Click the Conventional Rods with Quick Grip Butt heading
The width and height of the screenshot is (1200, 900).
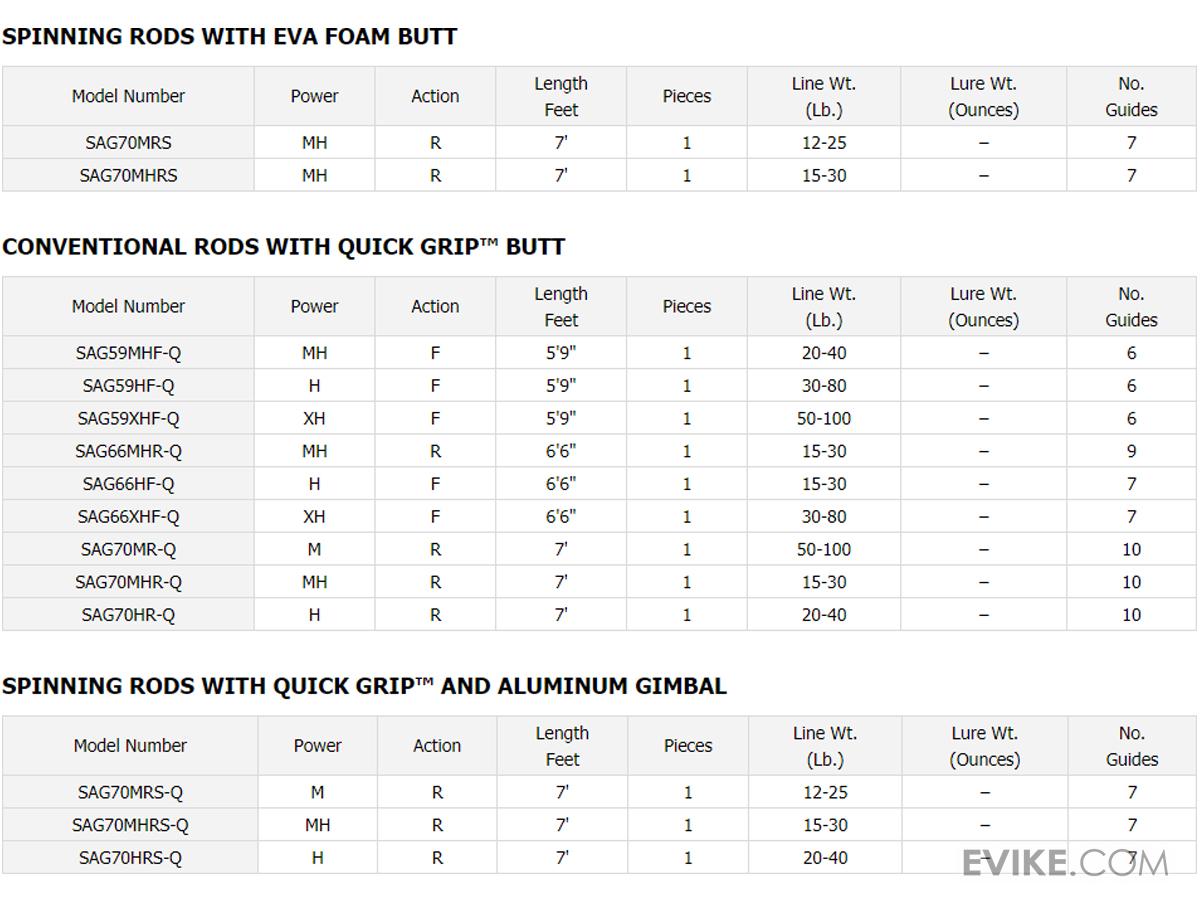283,247
